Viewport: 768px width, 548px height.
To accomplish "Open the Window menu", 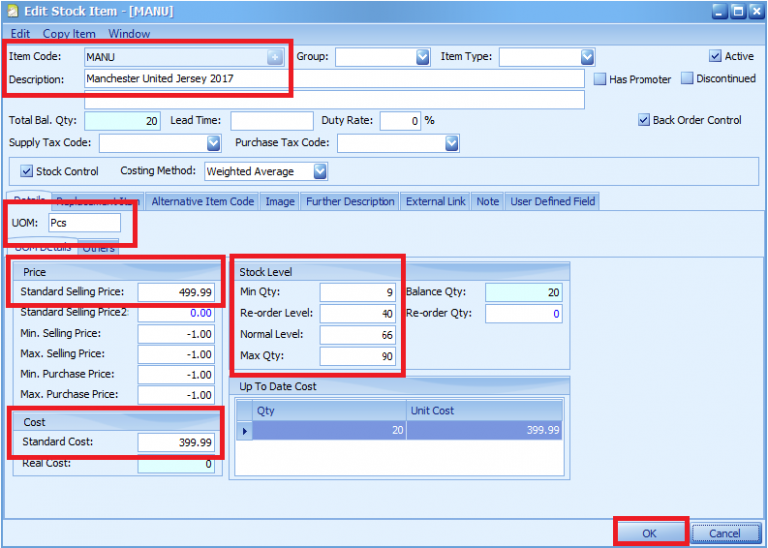I will point(129,34).
